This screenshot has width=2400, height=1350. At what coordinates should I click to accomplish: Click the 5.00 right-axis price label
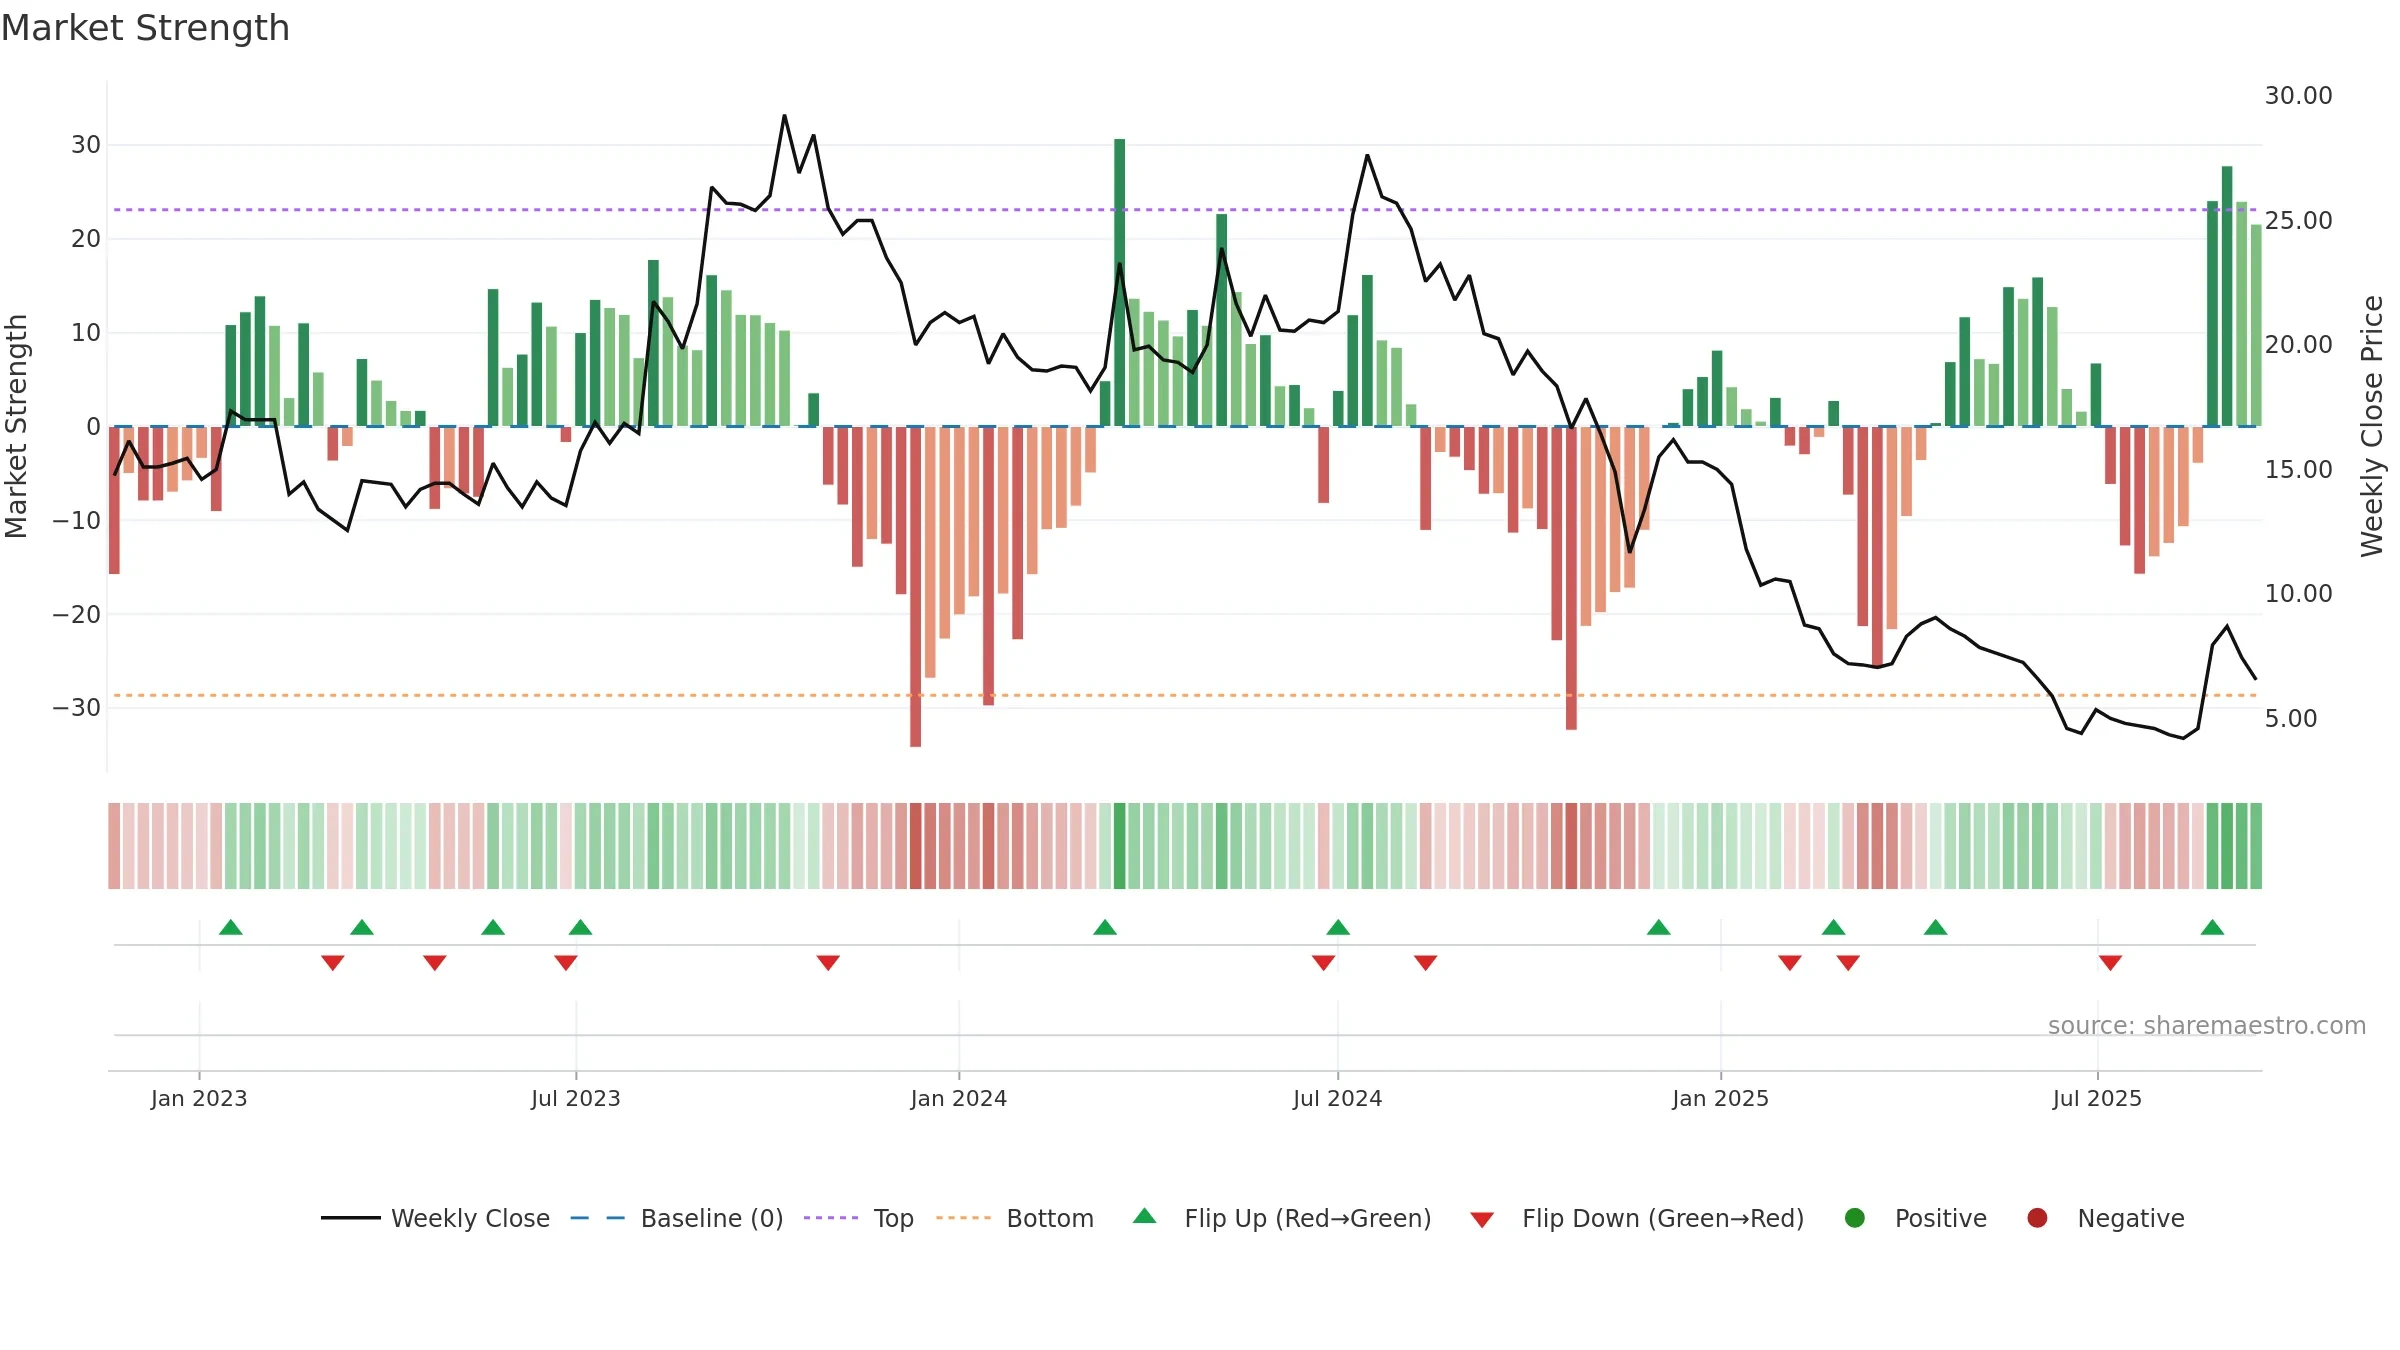click(2291, 718)
